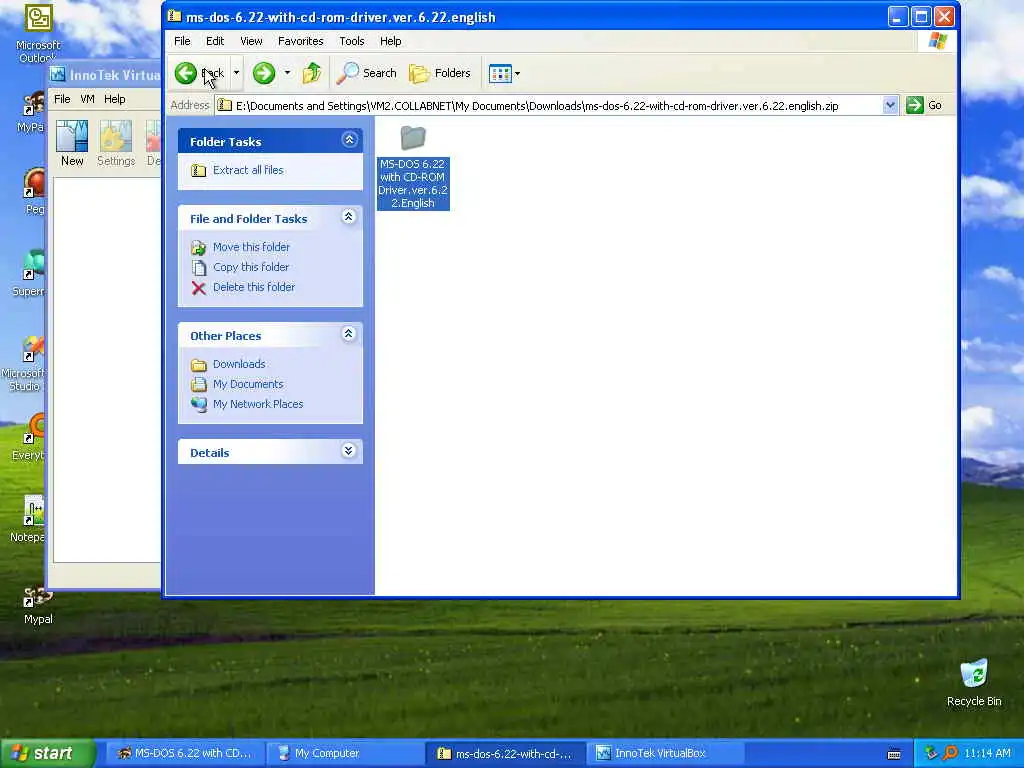Open the Back history dropdown arrow
This screenshot has height=768, width=1024.
tap(236, 73)
